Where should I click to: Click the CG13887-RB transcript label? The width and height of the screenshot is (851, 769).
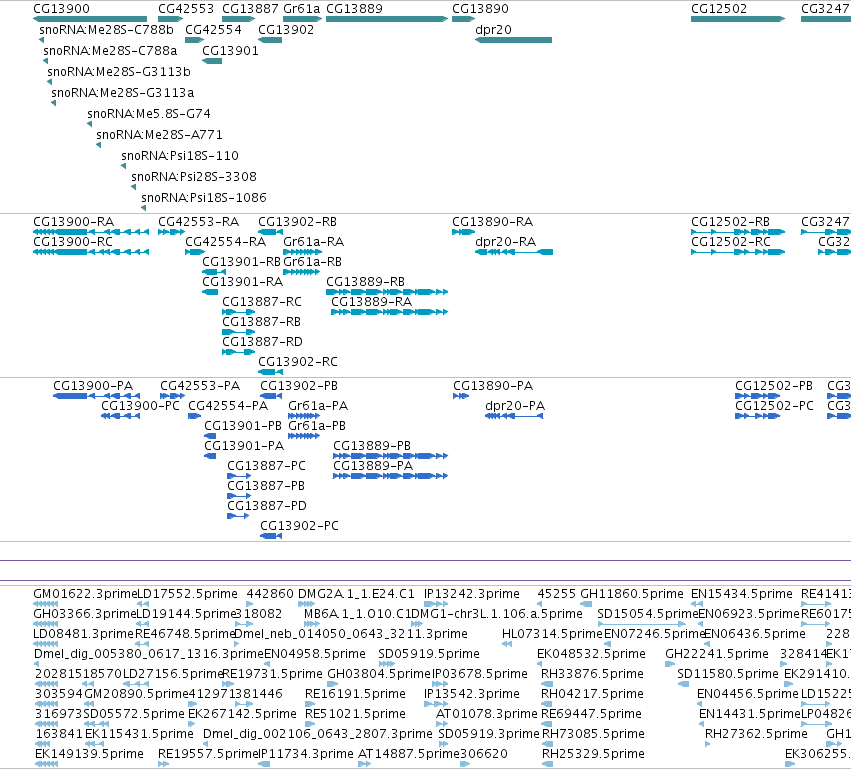point(262,322)
